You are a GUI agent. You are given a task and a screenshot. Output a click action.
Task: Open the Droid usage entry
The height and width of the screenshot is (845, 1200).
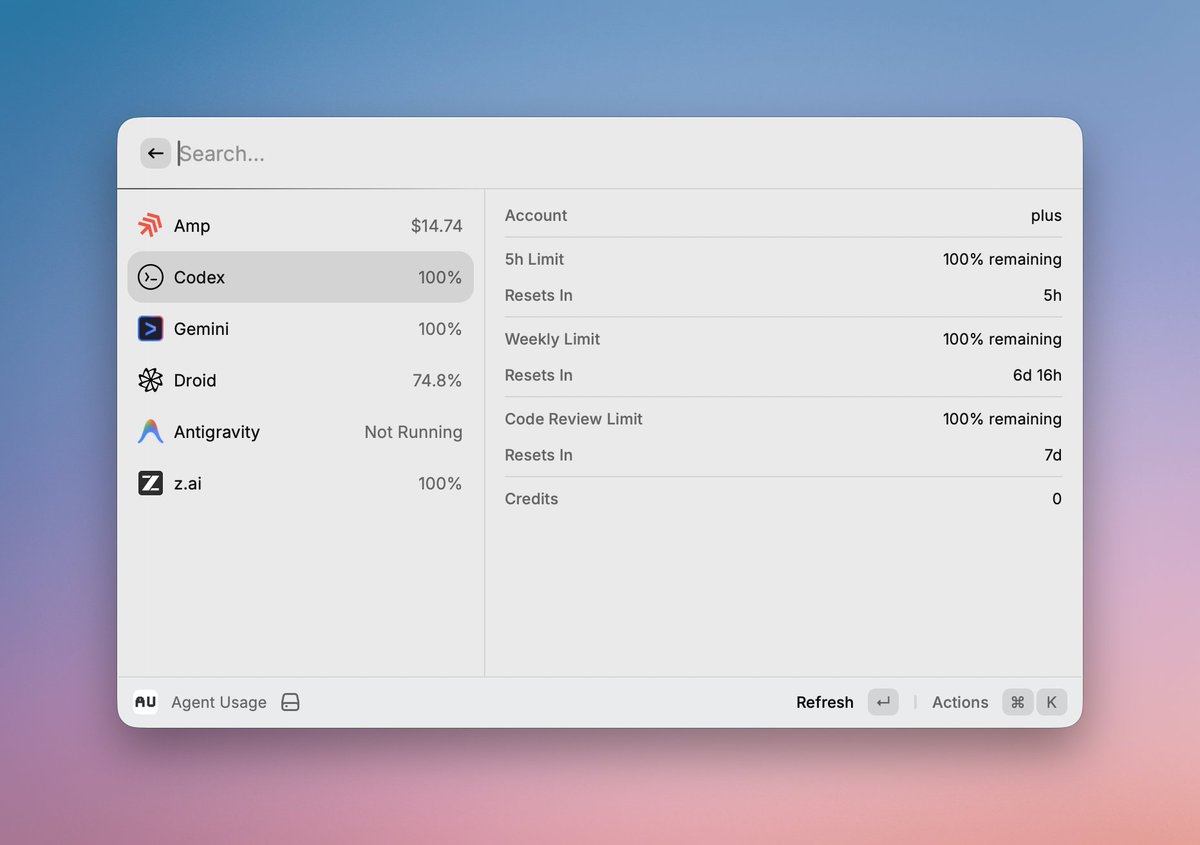[300, 380]
